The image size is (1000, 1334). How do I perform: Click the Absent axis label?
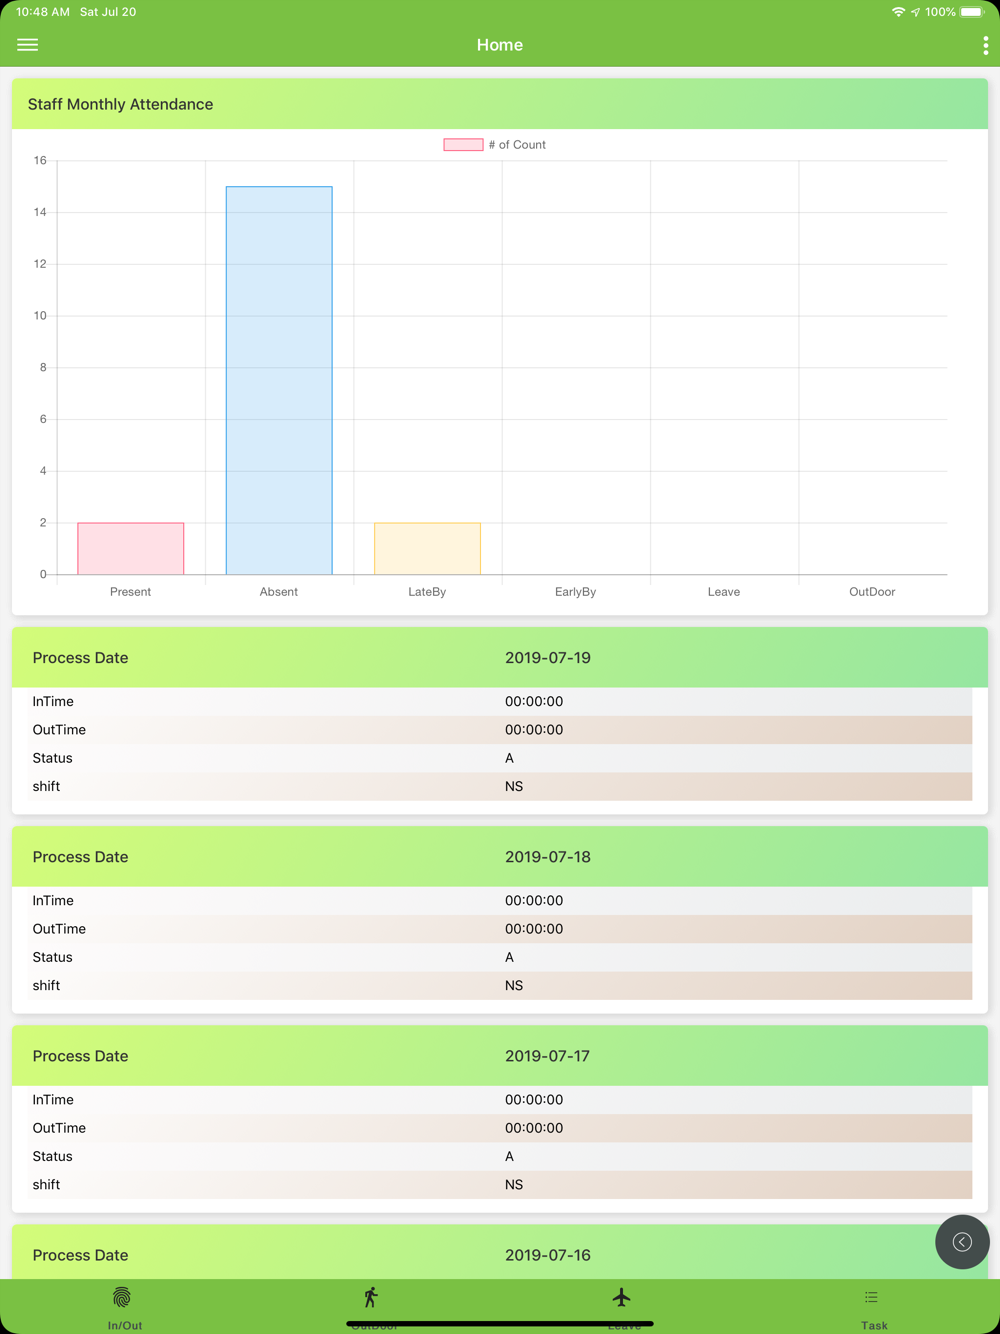coord(279,592)
